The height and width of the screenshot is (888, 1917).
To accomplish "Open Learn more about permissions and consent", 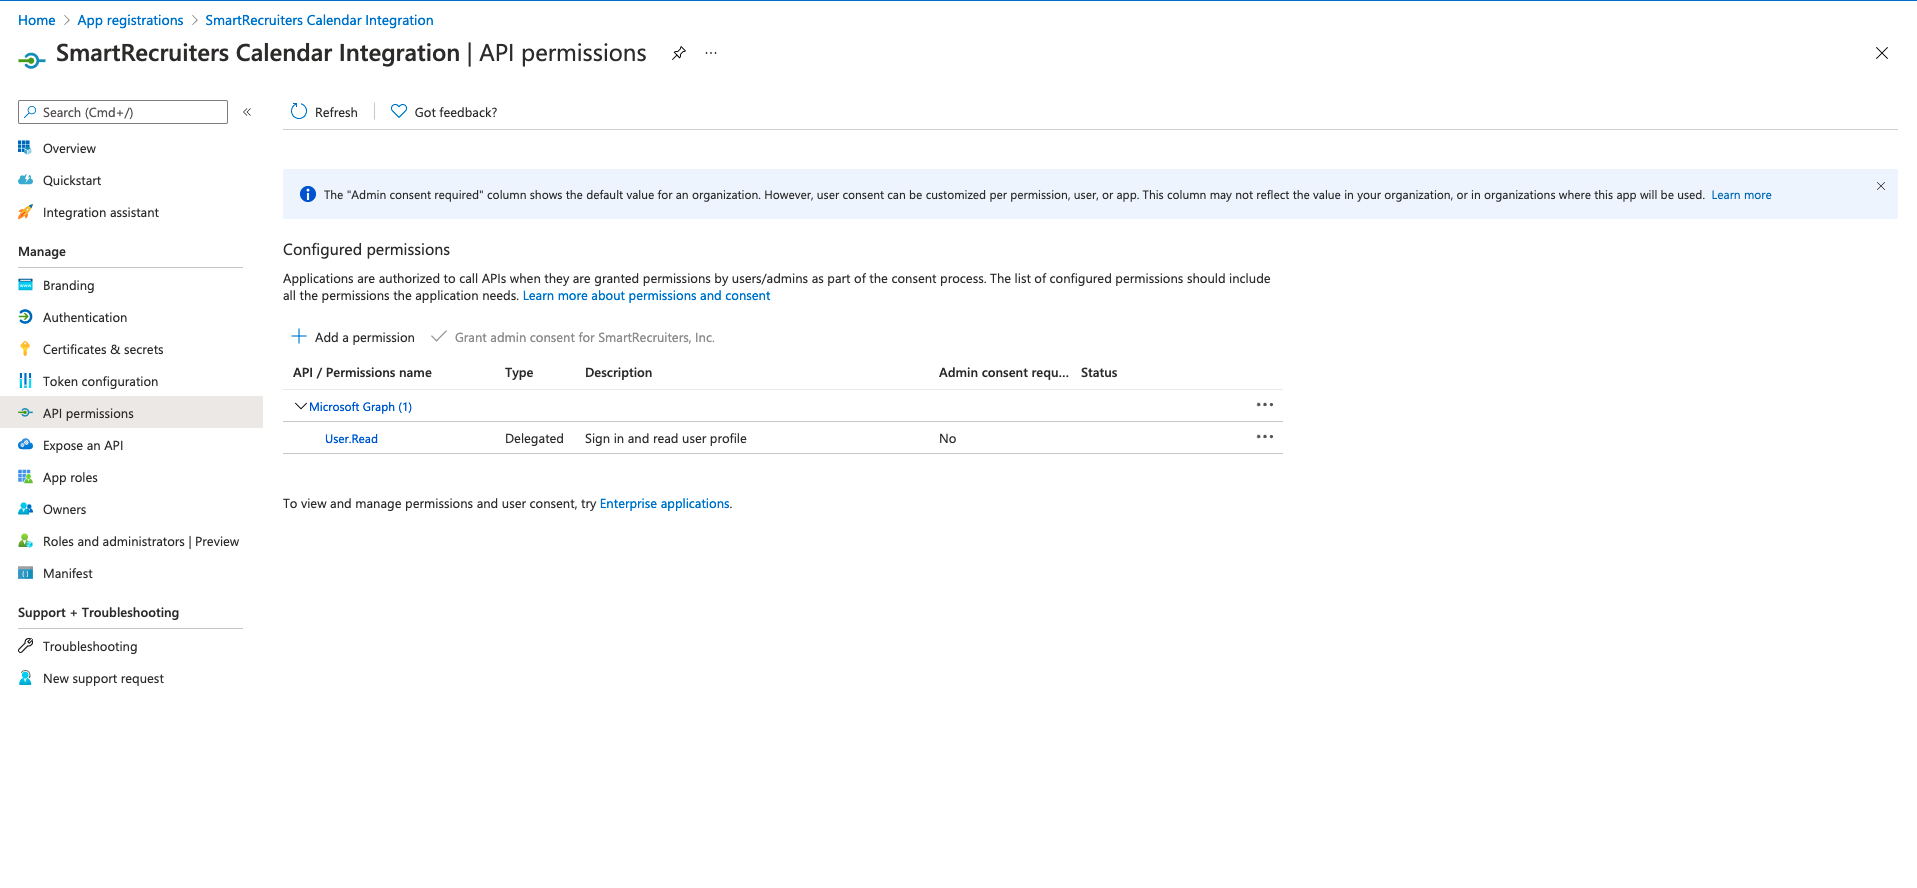I will [x=646, y=296].
